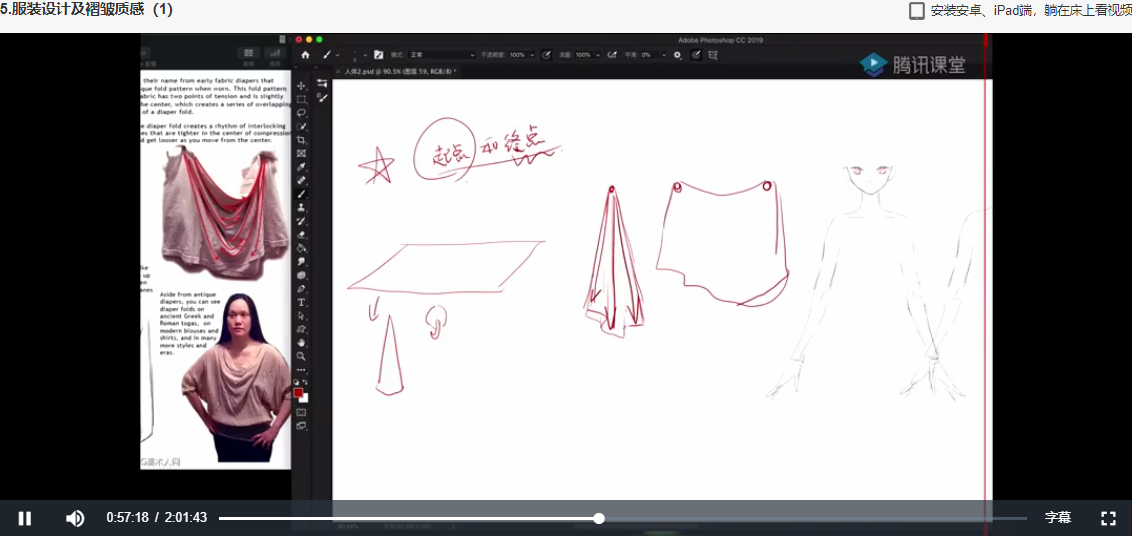Screen dimensions: 1132x536
Task: Open the brush preset picker dropdown
Action: (365, 55)
